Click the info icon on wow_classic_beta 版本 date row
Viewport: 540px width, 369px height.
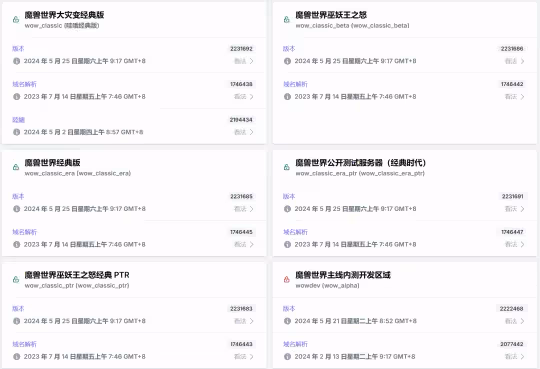pyautogui.click(x=287, y=61)
